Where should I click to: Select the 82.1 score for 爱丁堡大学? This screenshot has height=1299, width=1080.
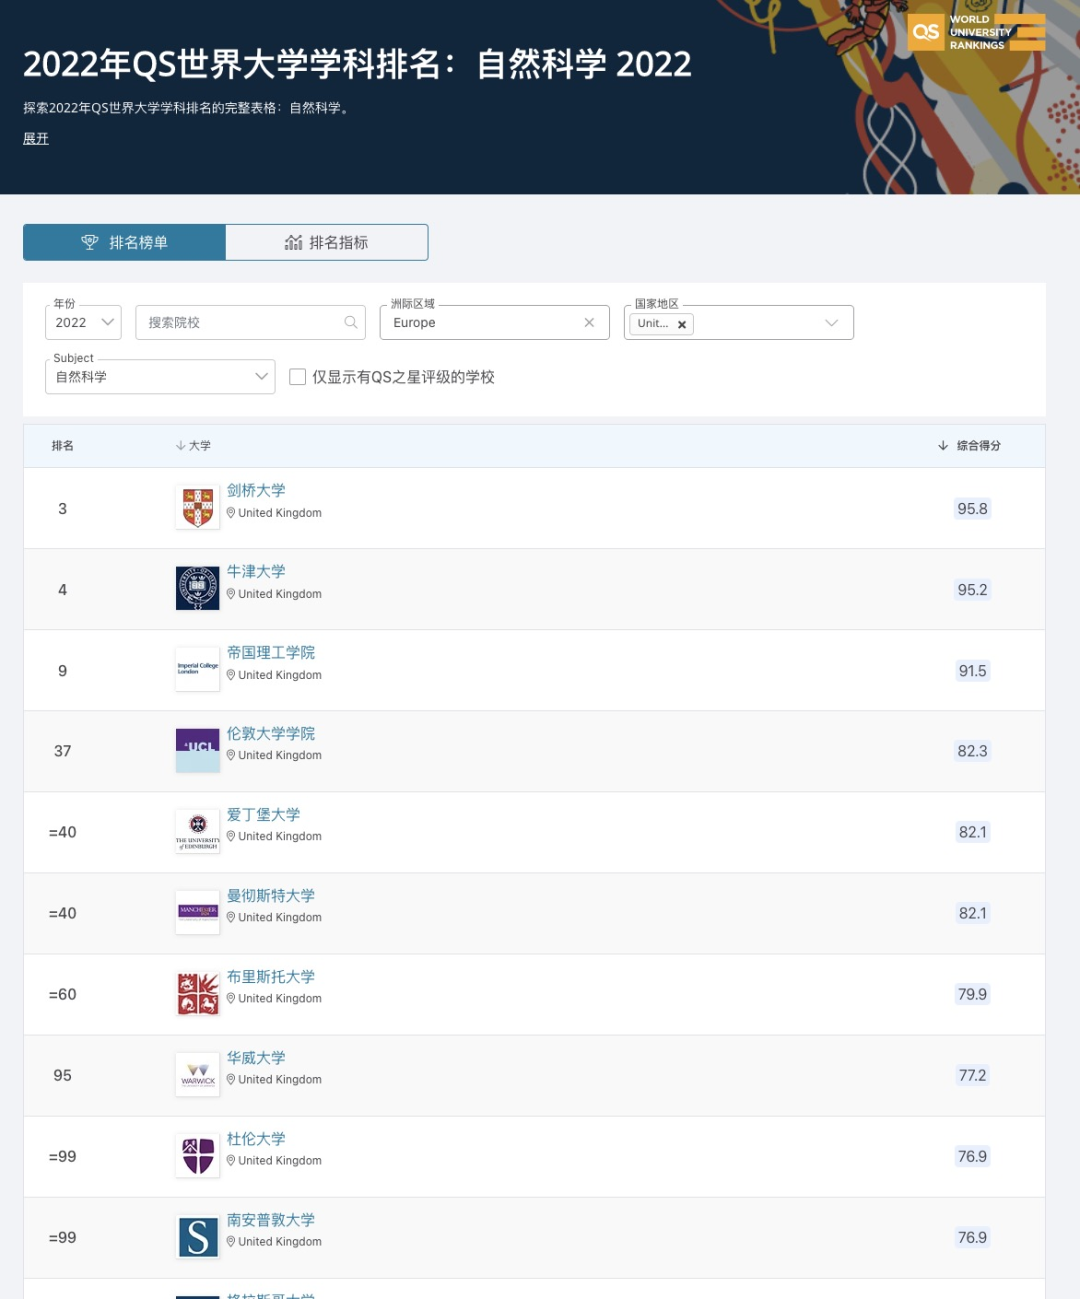point(972,832)
